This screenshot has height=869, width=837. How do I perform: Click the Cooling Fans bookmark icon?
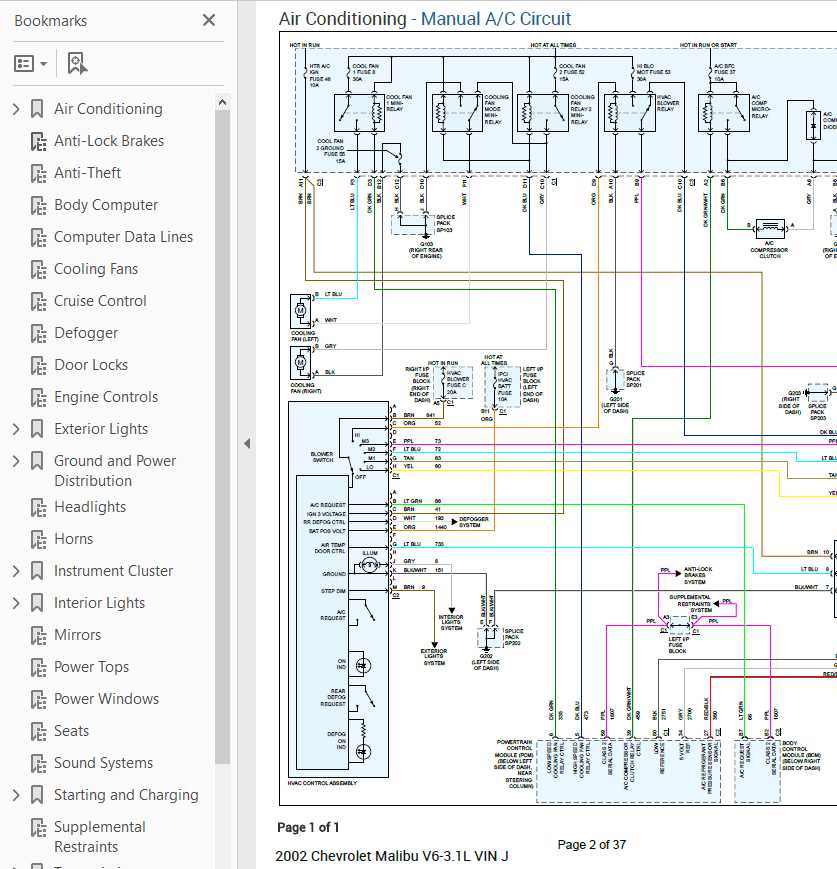pos(38,269)
